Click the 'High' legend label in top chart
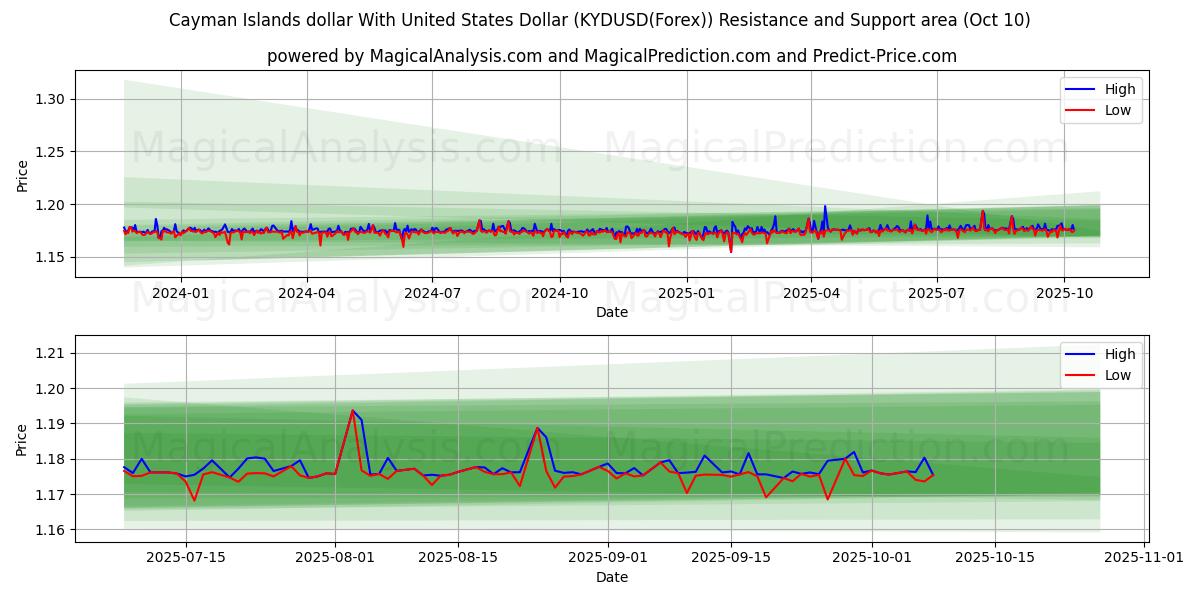This screenshot has height=600, width=1200. 1119,90
